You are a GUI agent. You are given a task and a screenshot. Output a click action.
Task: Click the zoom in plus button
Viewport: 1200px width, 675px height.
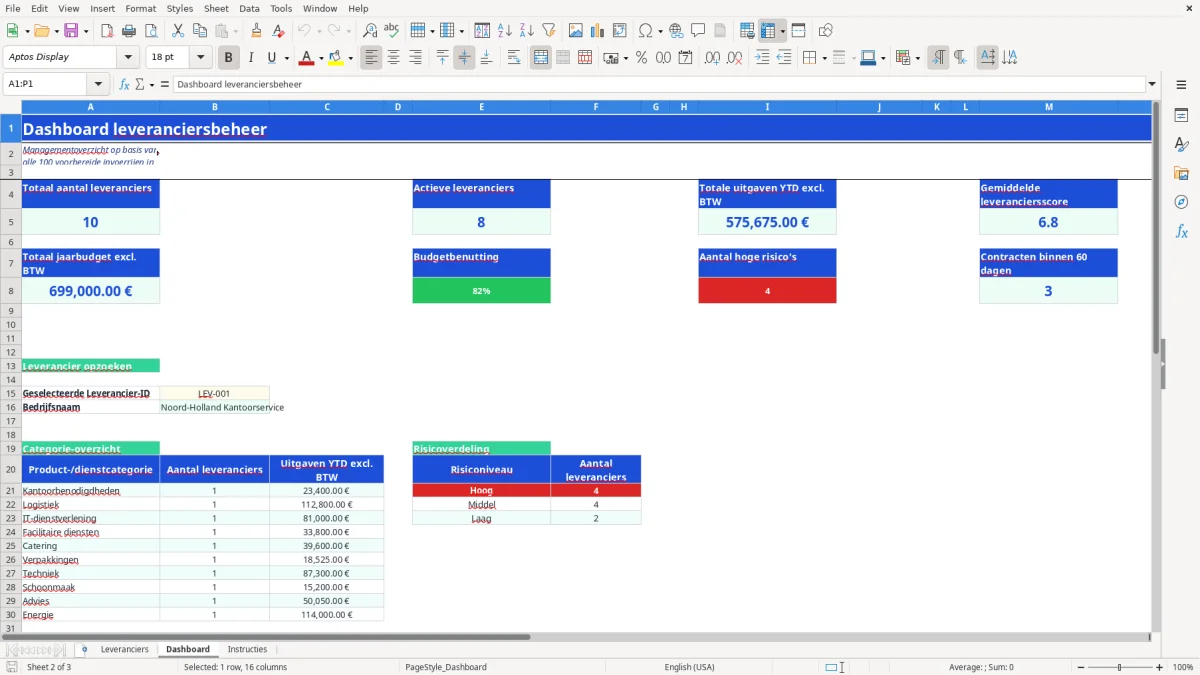[x=1160, y=667]
